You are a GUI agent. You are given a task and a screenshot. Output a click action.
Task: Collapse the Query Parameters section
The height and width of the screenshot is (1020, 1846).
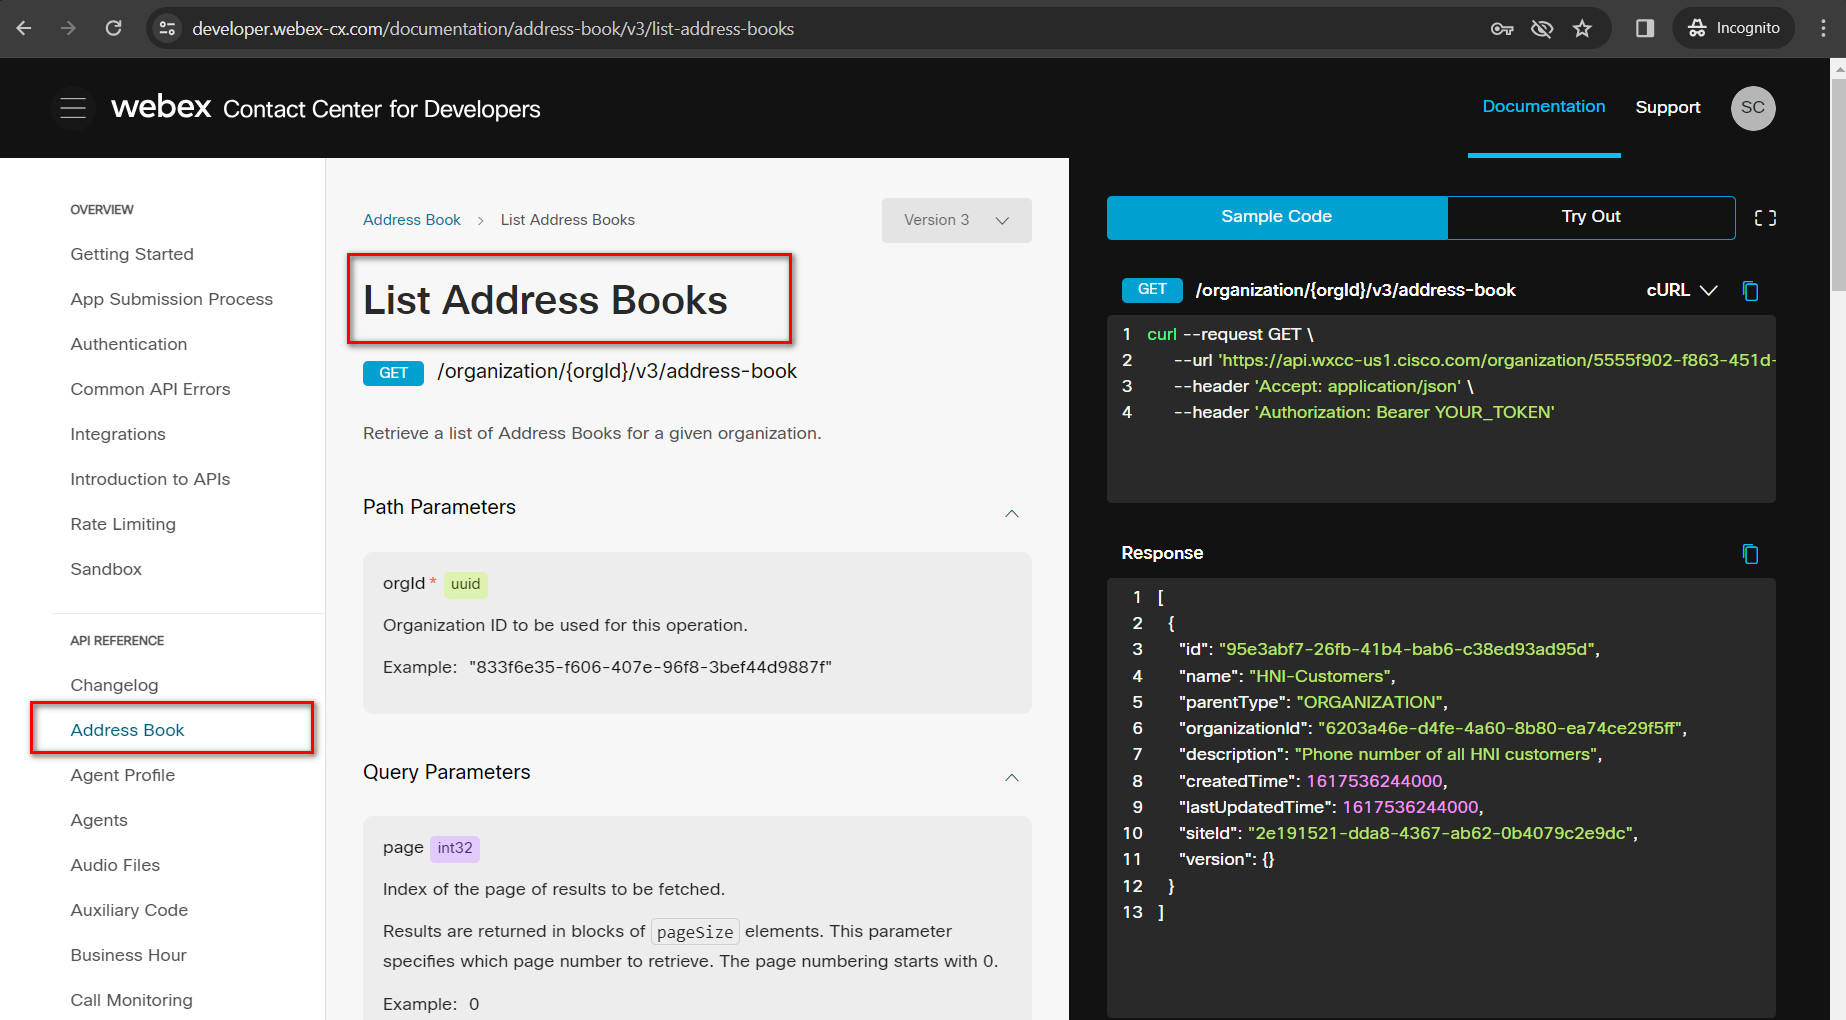coord(1012,777)
